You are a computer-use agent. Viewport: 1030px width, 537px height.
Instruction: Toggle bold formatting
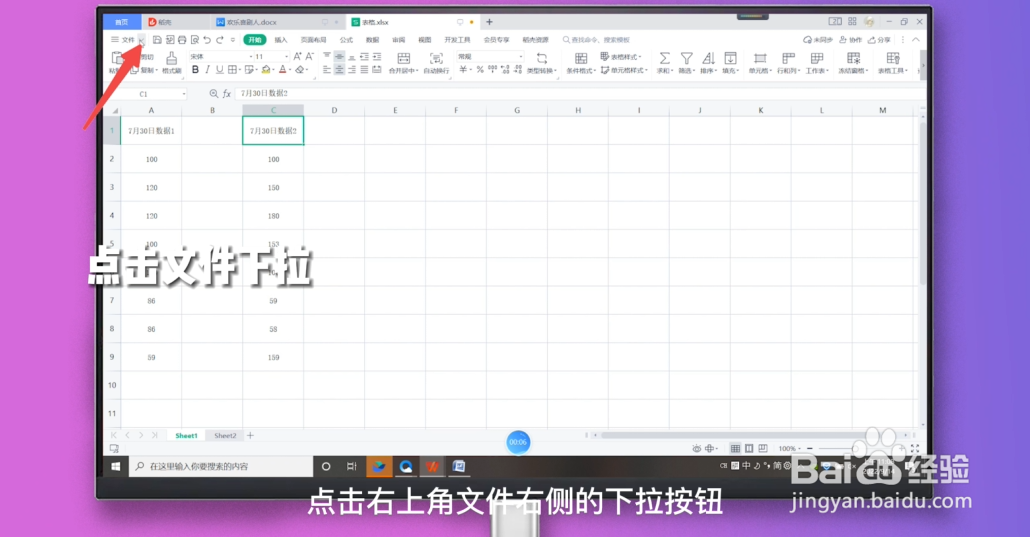click(195, 70)
